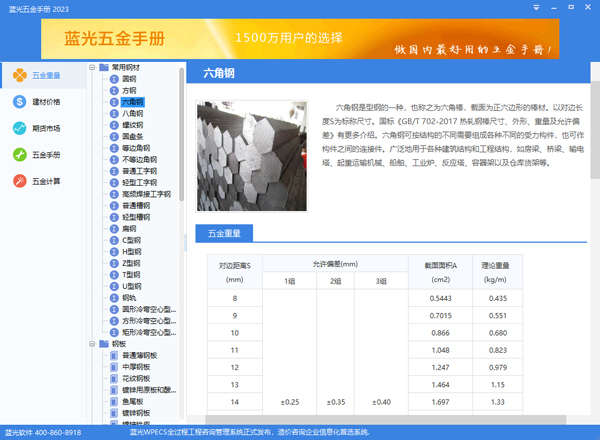Select 普通工字钢 tree entry

pos(139,171)
